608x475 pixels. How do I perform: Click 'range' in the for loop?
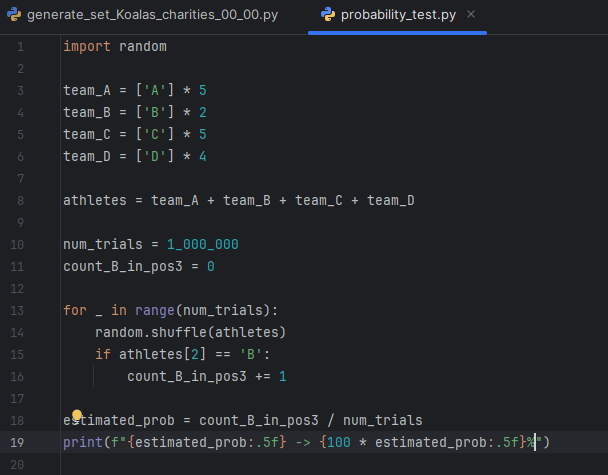pos(155,310)
